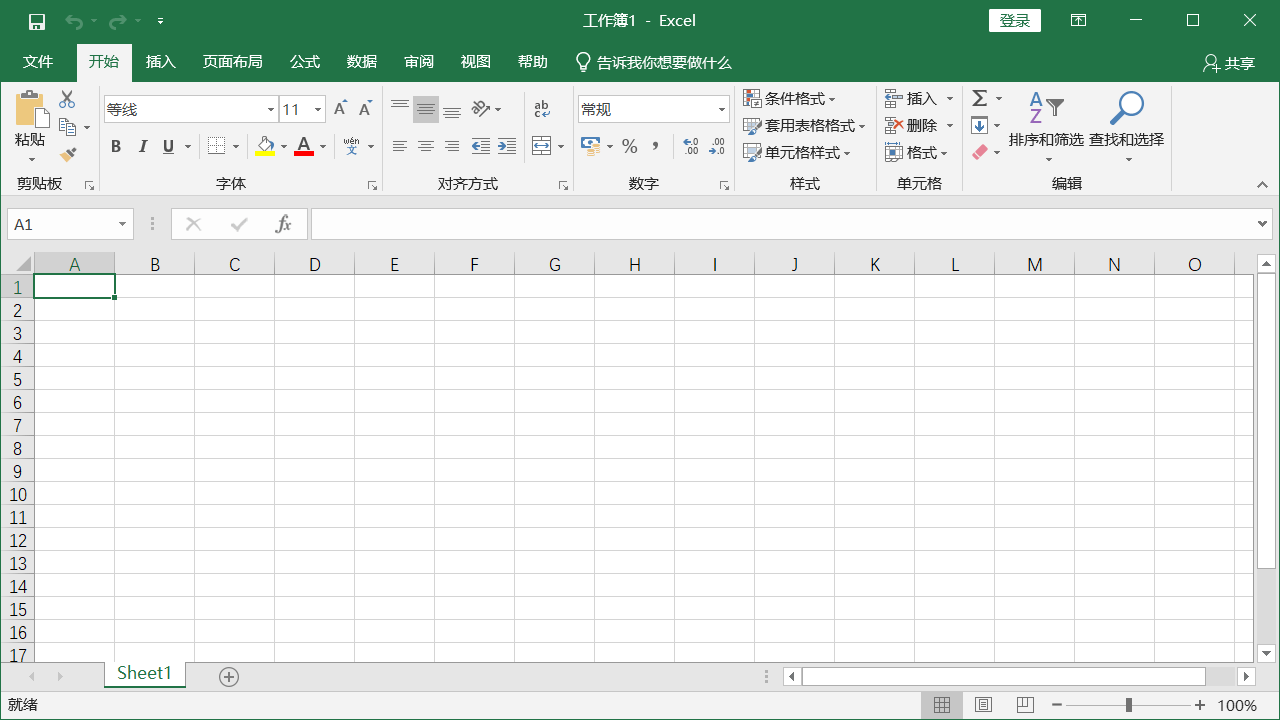Click the AutoSum sigma icon
The height and width of the screenshot is (720, 1280).
click(980, 98)
